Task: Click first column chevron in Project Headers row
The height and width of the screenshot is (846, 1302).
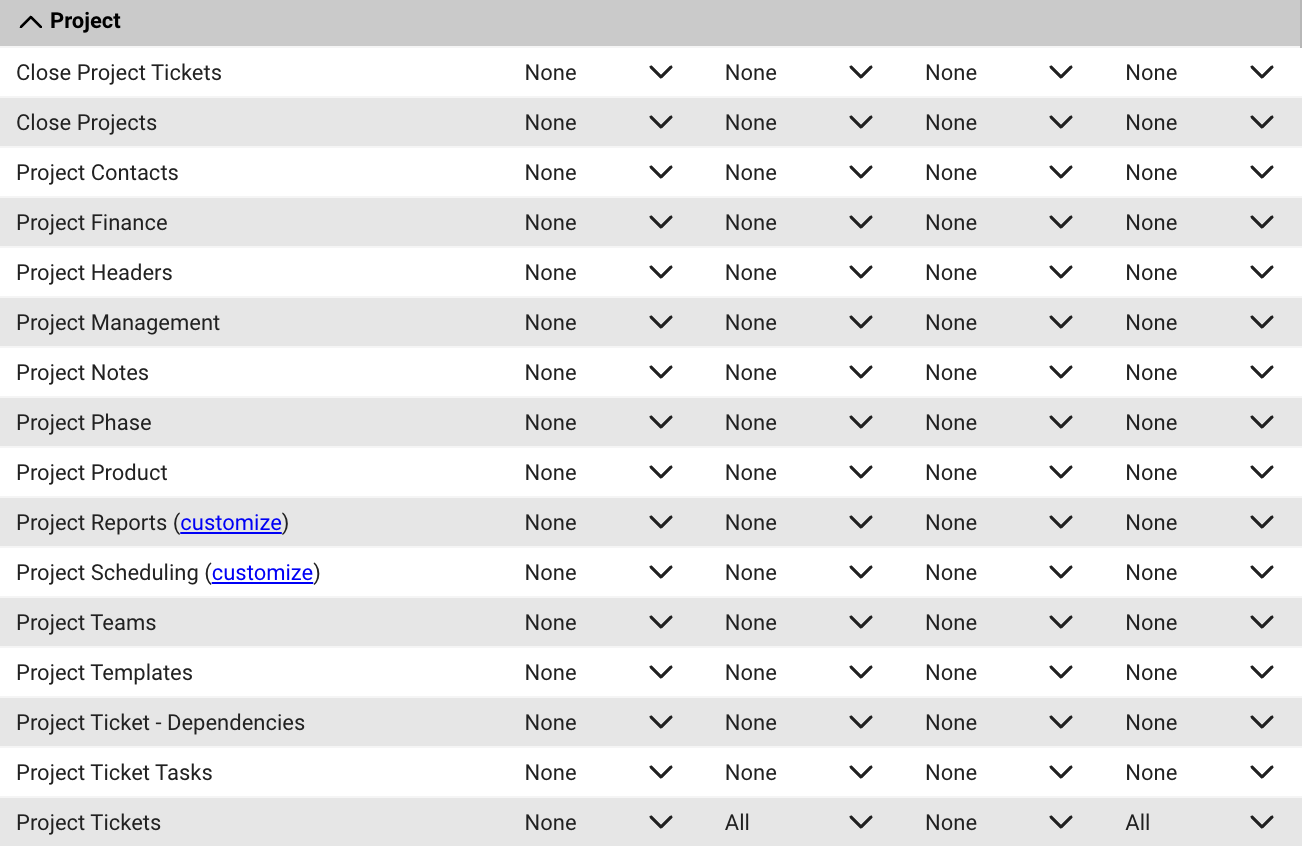Action: coord(661,273)
